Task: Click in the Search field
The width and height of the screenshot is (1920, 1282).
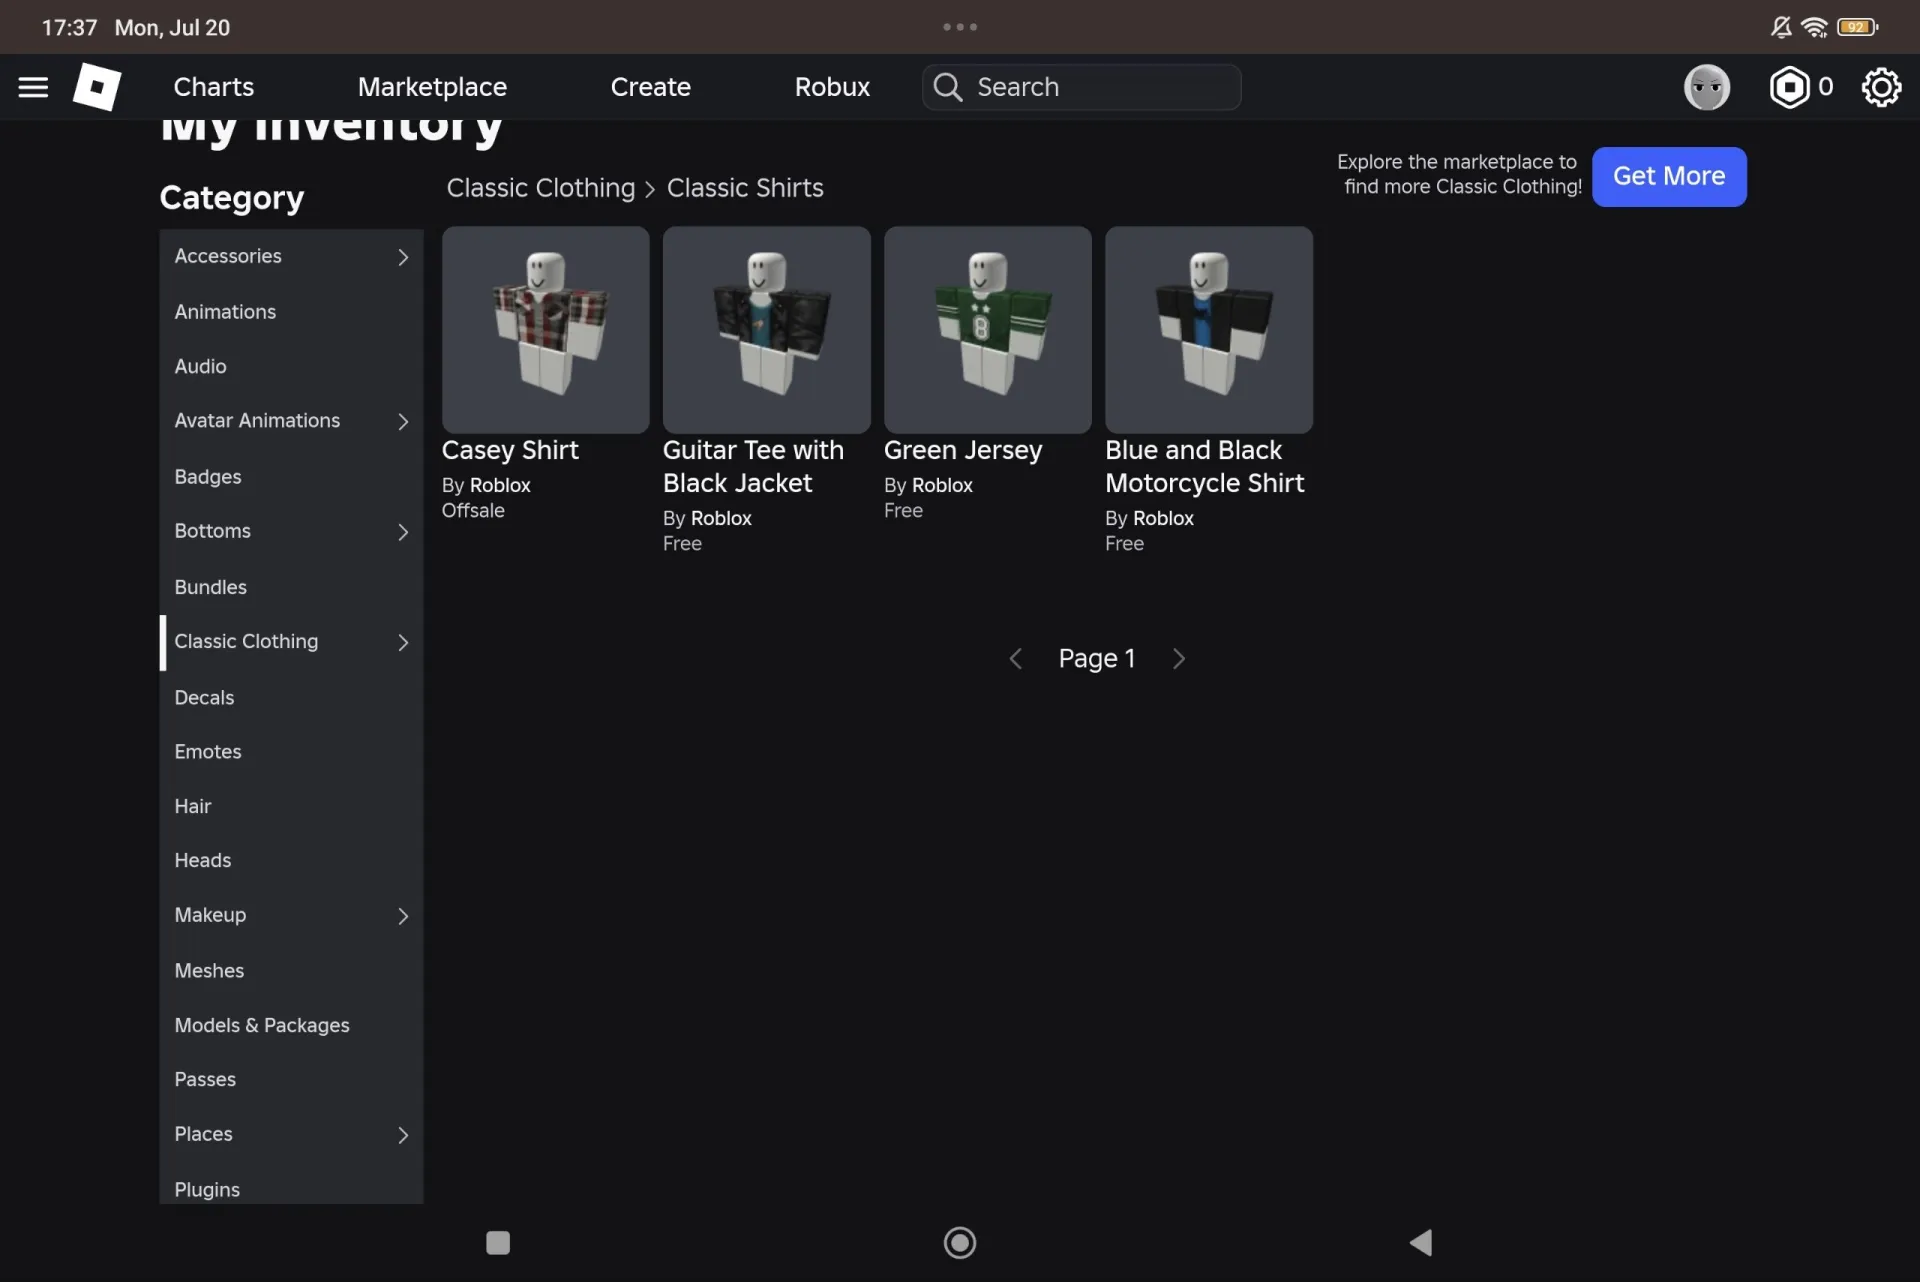Action: click(x=1081, y=87)
